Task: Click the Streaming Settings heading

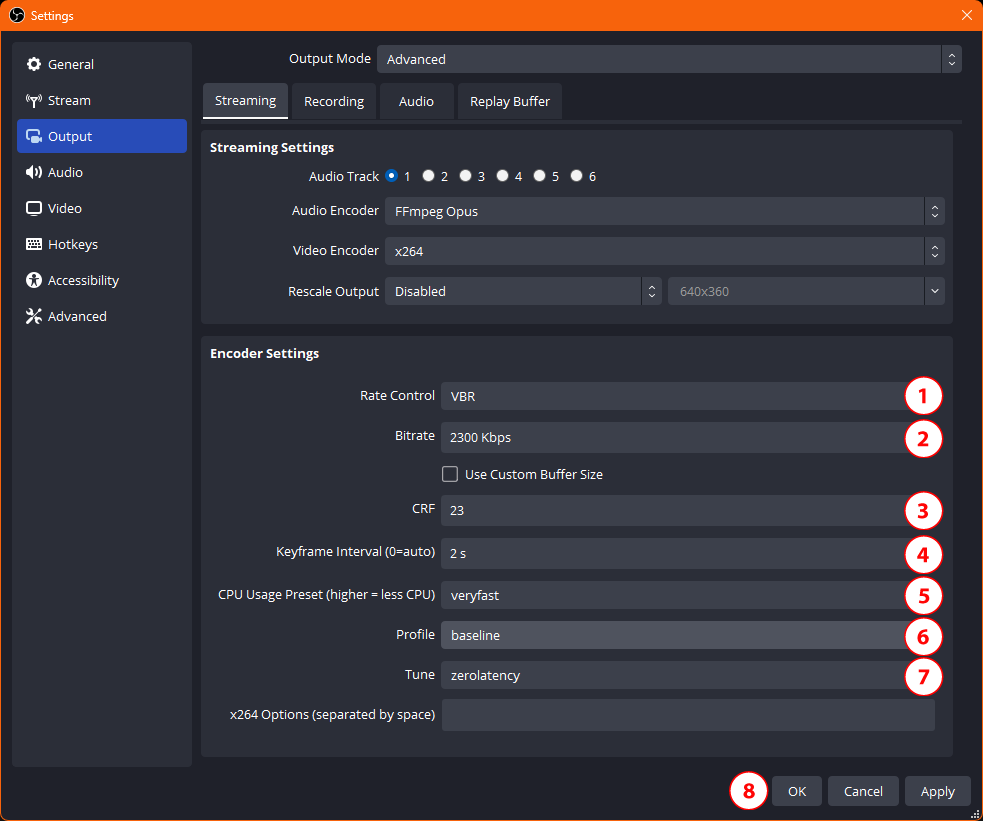Action: coord(271,147)
